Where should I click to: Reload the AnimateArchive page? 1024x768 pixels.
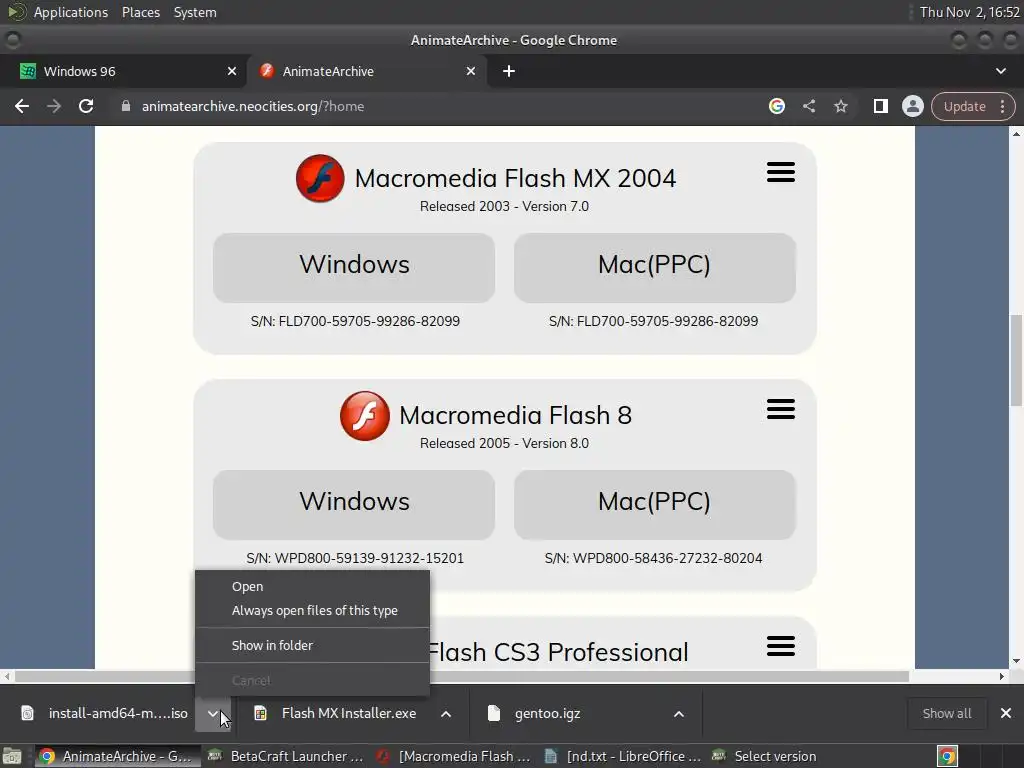click(86, 106)
